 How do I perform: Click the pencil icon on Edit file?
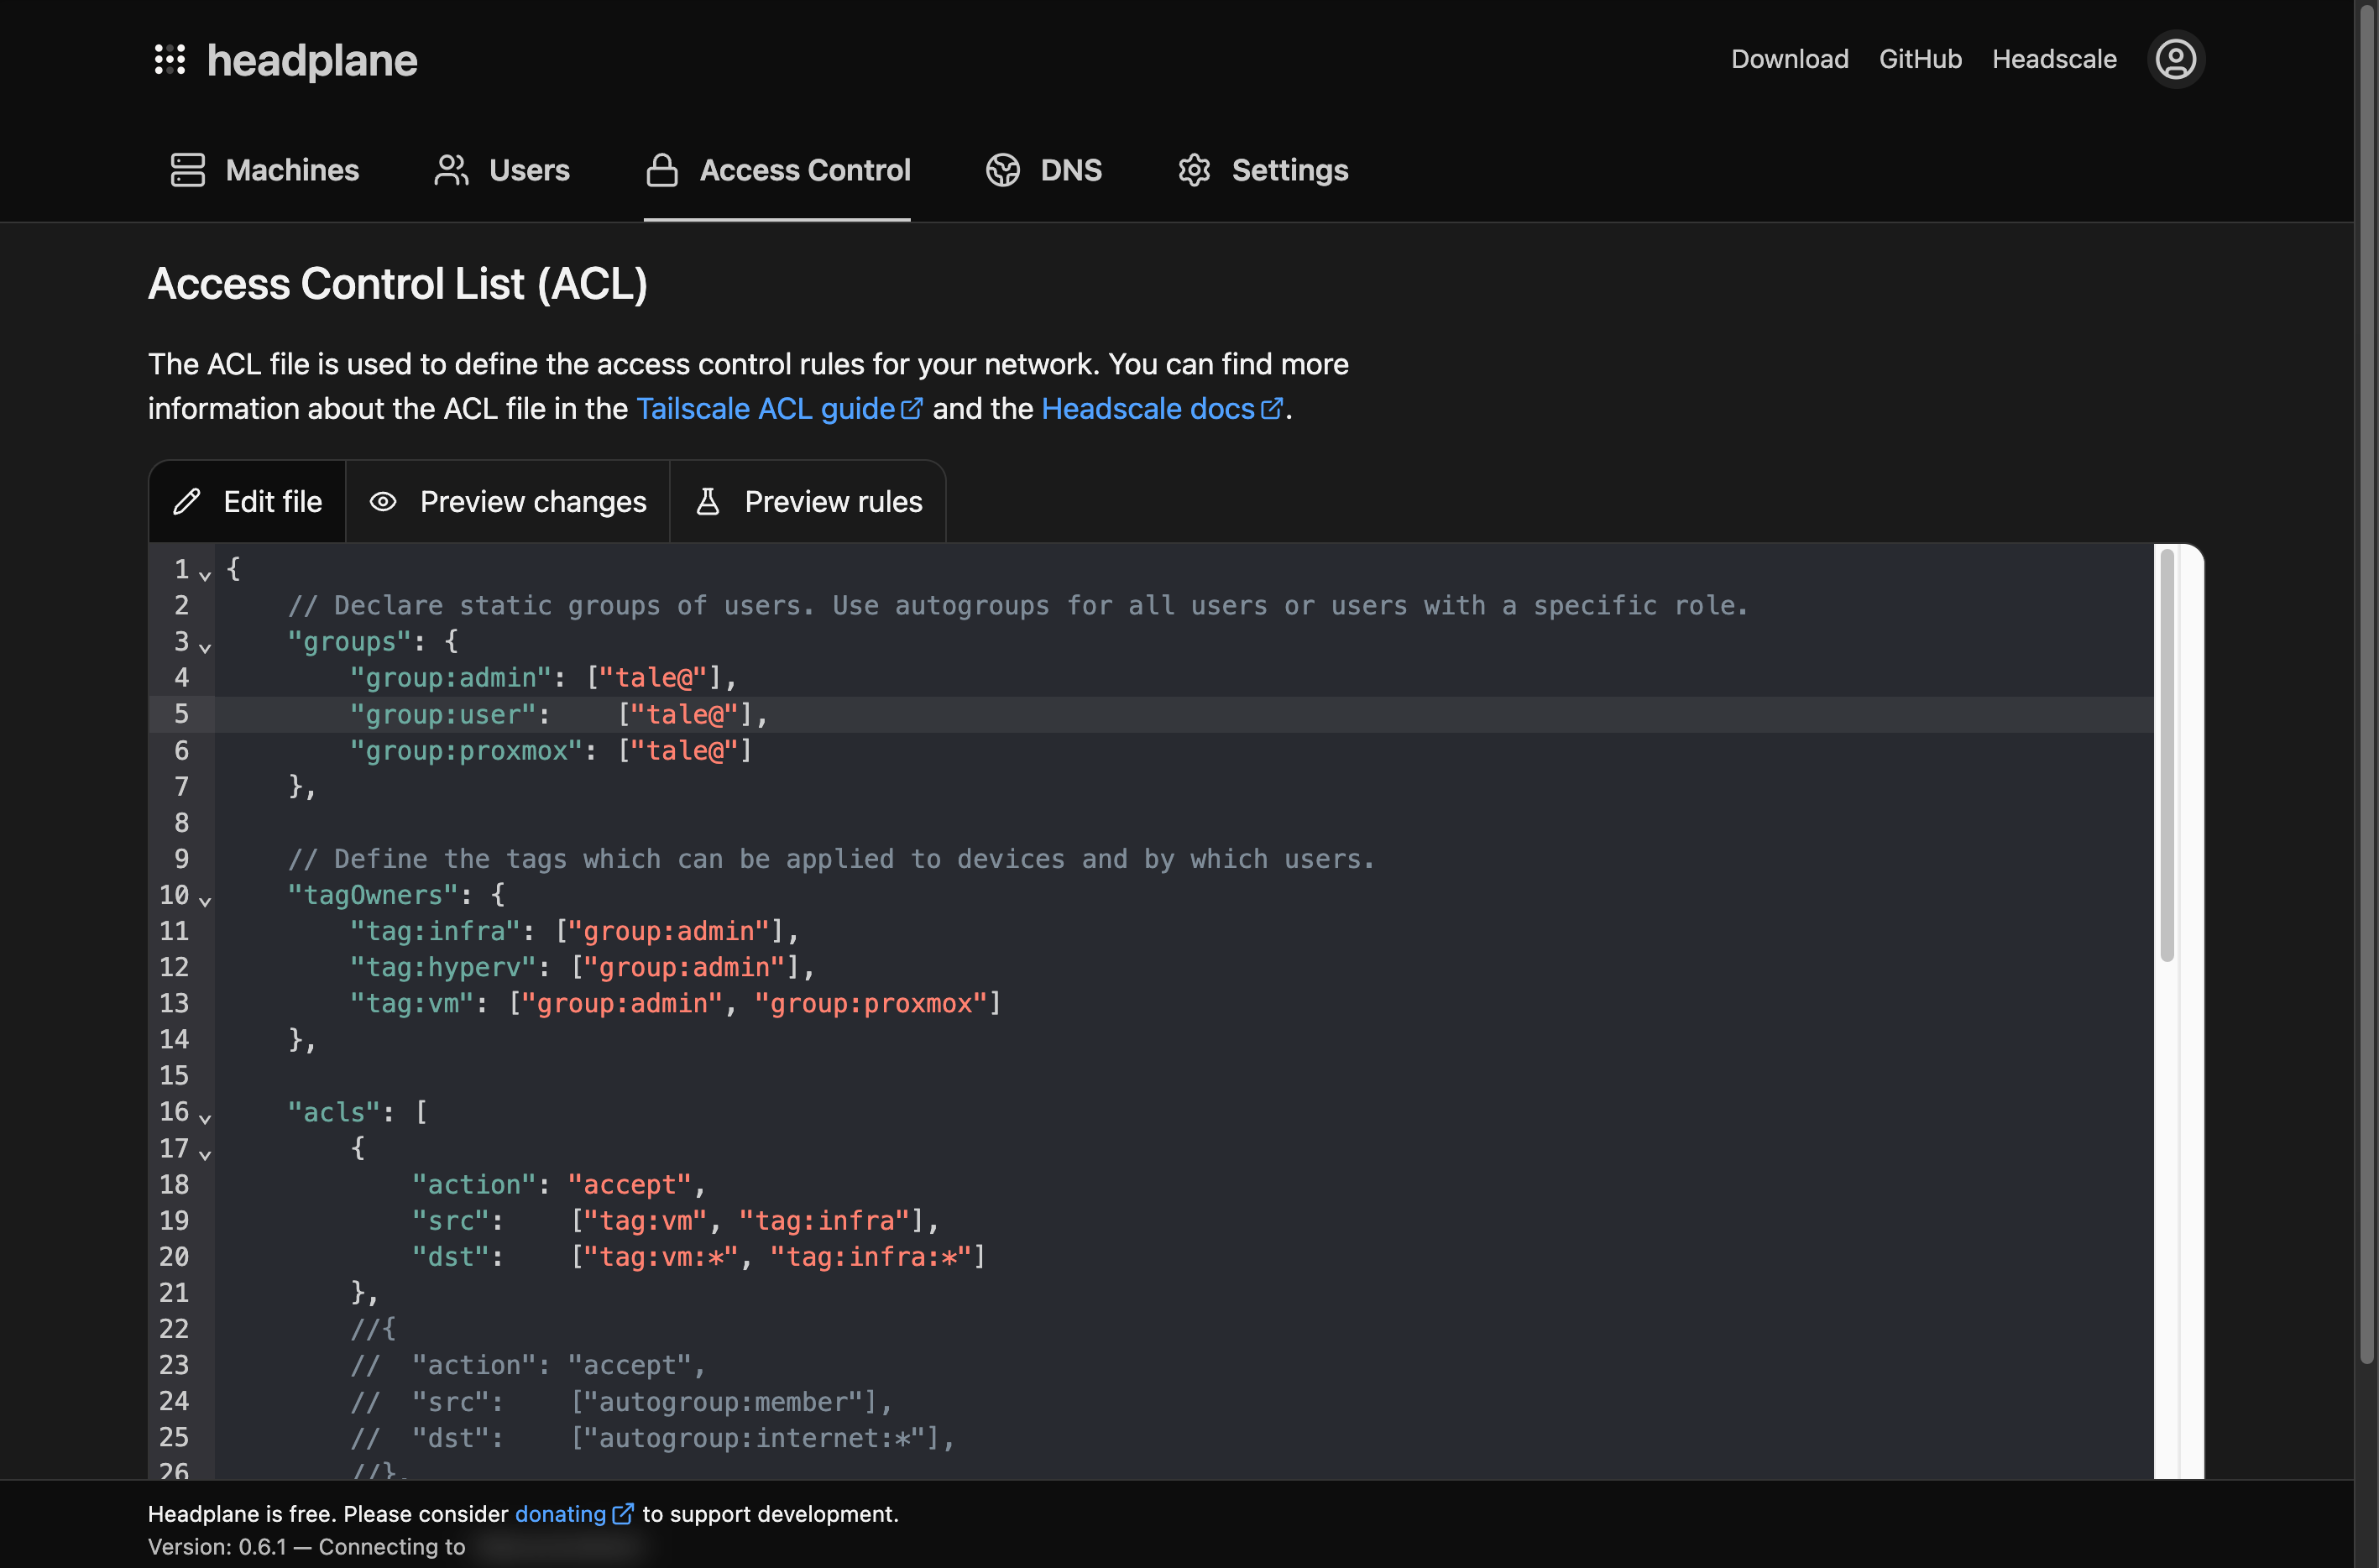187,501
